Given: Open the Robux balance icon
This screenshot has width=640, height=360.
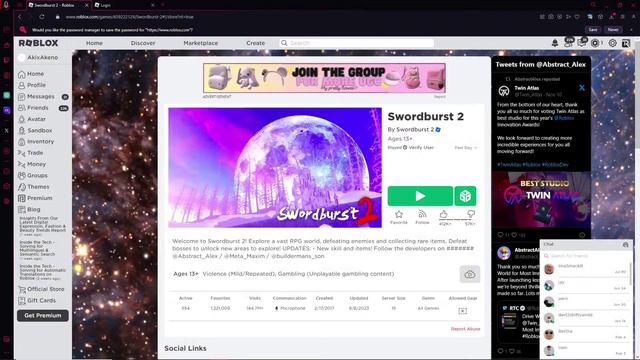Looking at the screenshot, I should [x=596, y=43].
